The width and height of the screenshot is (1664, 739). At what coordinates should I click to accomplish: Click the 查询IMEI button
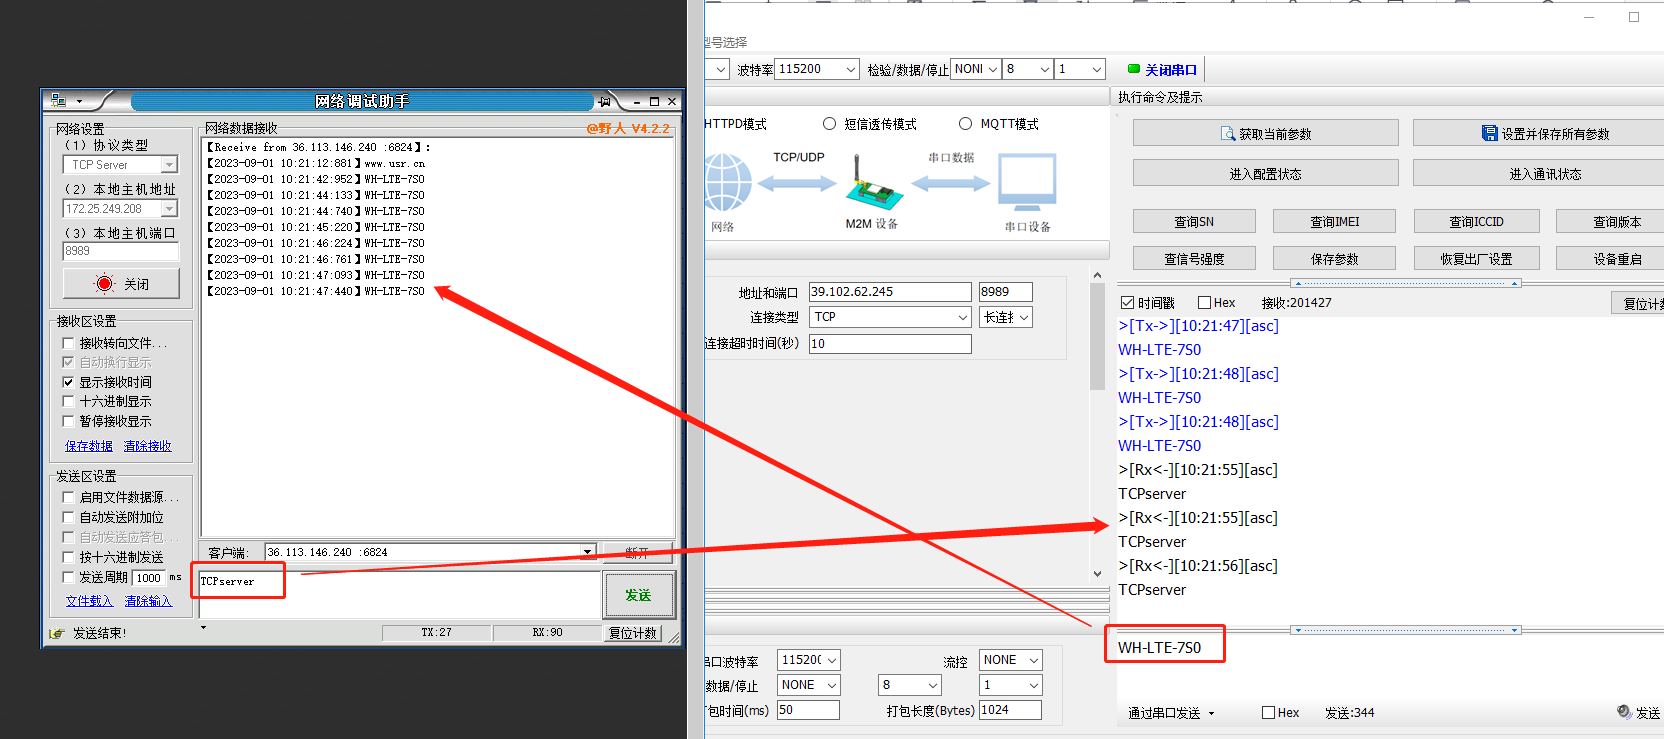coord(1335,221)
